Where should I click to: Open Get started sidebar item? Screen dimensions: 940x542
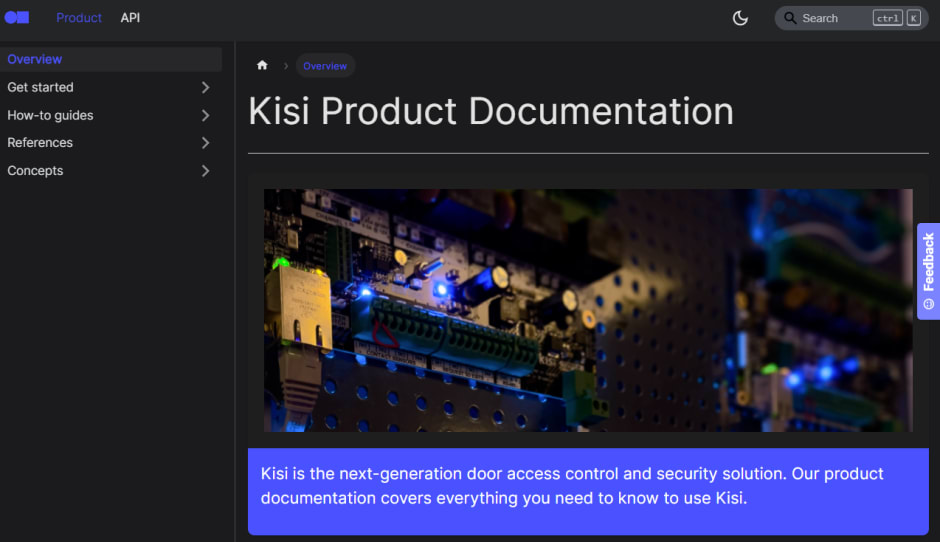click(40, 87)
